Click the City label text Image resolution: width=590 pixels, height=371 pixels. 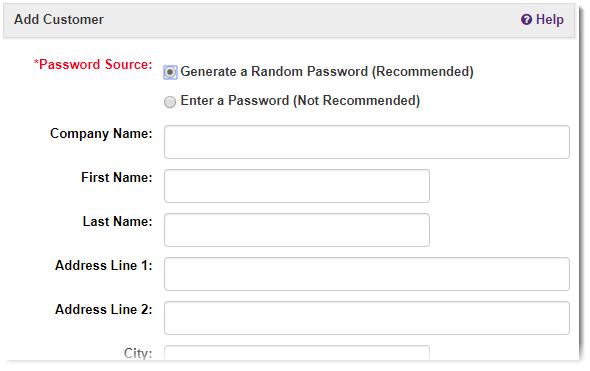(138, 353)
